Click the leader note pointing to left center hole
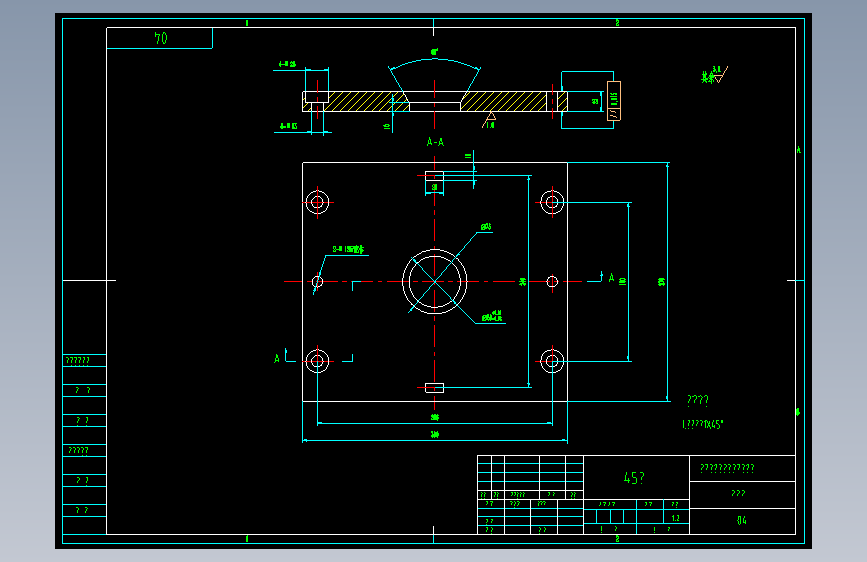Image resolution: width=867 pixels, height=562 pixels. point(348,249)
